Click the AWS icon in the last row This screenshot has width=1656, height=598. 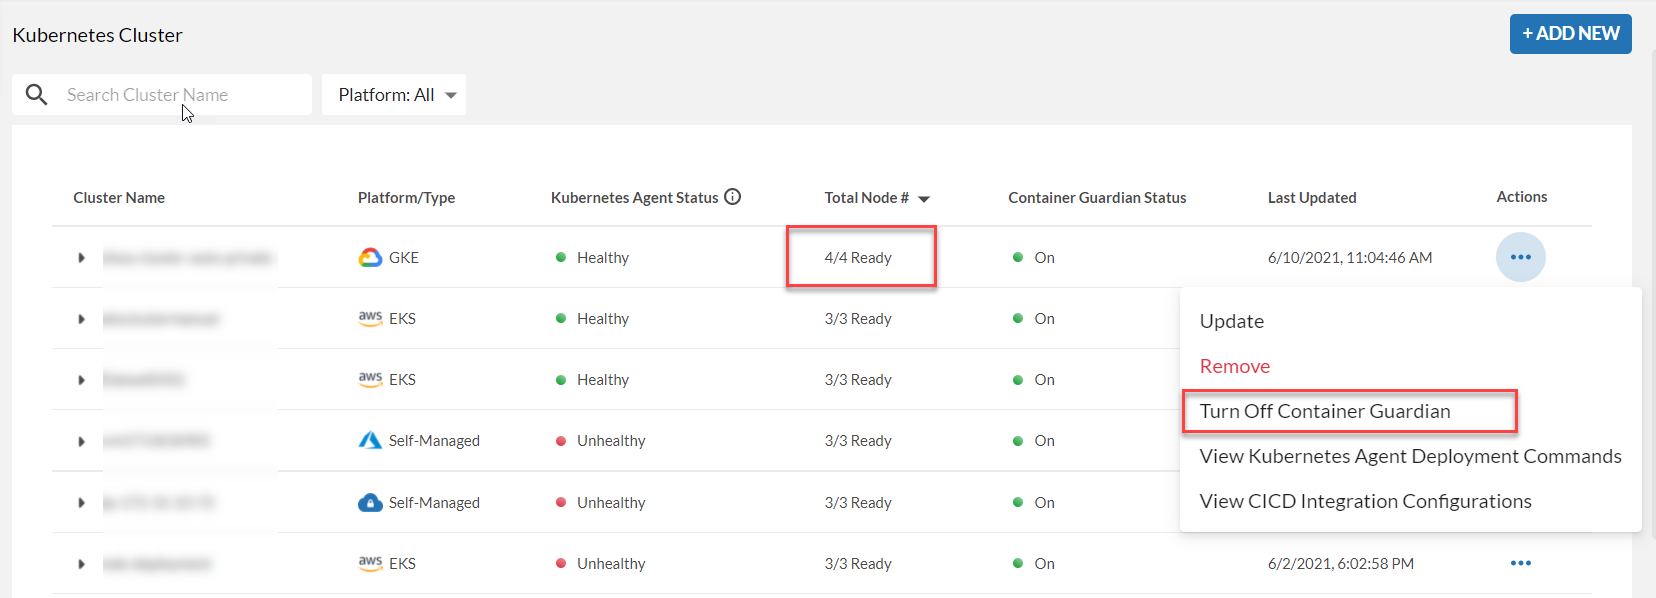point(370,563)
